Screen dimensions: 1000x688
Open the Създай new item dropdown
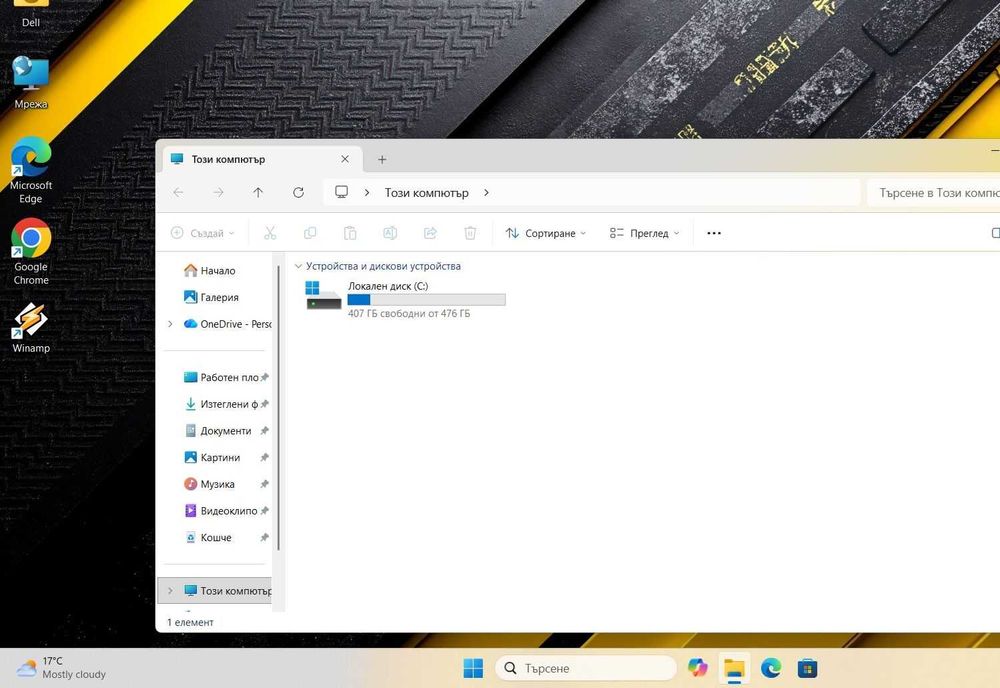pyautogui.click(x=203, y=233)
